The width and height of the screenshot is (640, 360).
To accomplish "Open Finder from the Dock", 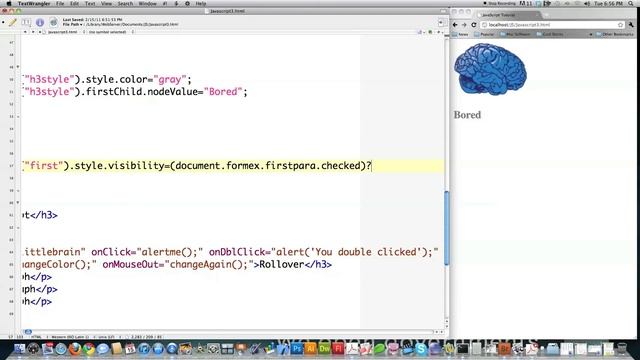I will [x=19, y=349].
